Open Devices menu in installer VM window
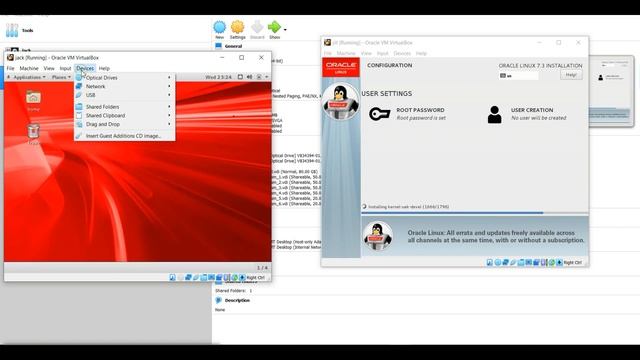 coord(402,53)
